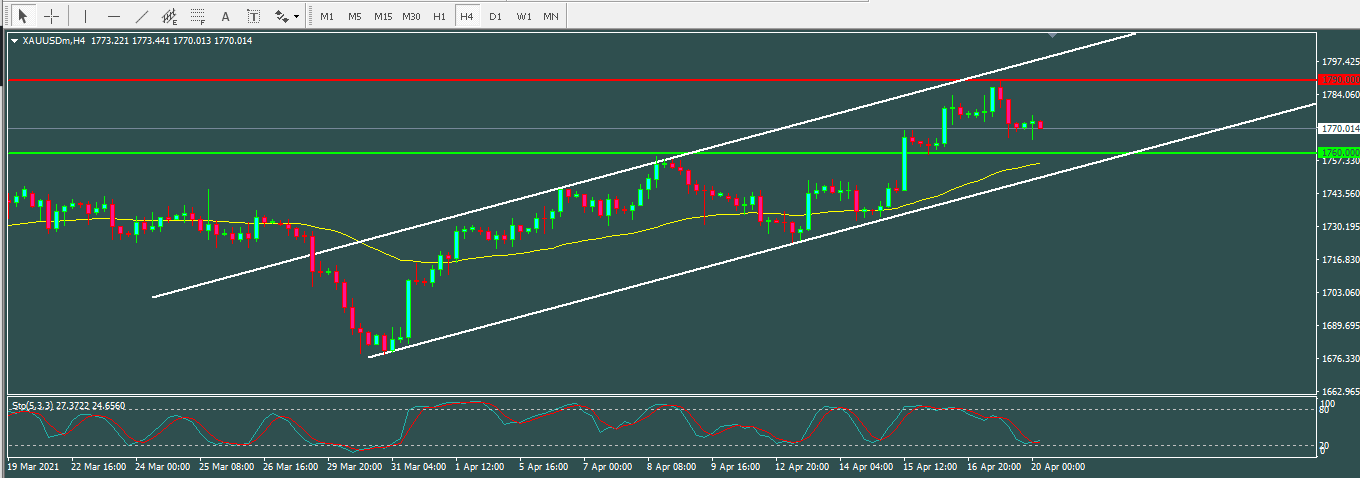Expand the XAUUSDm,H4 chart title arrow
This screenshot has height=478, width=1360.
pyautogui.click(x=14, y=41)
